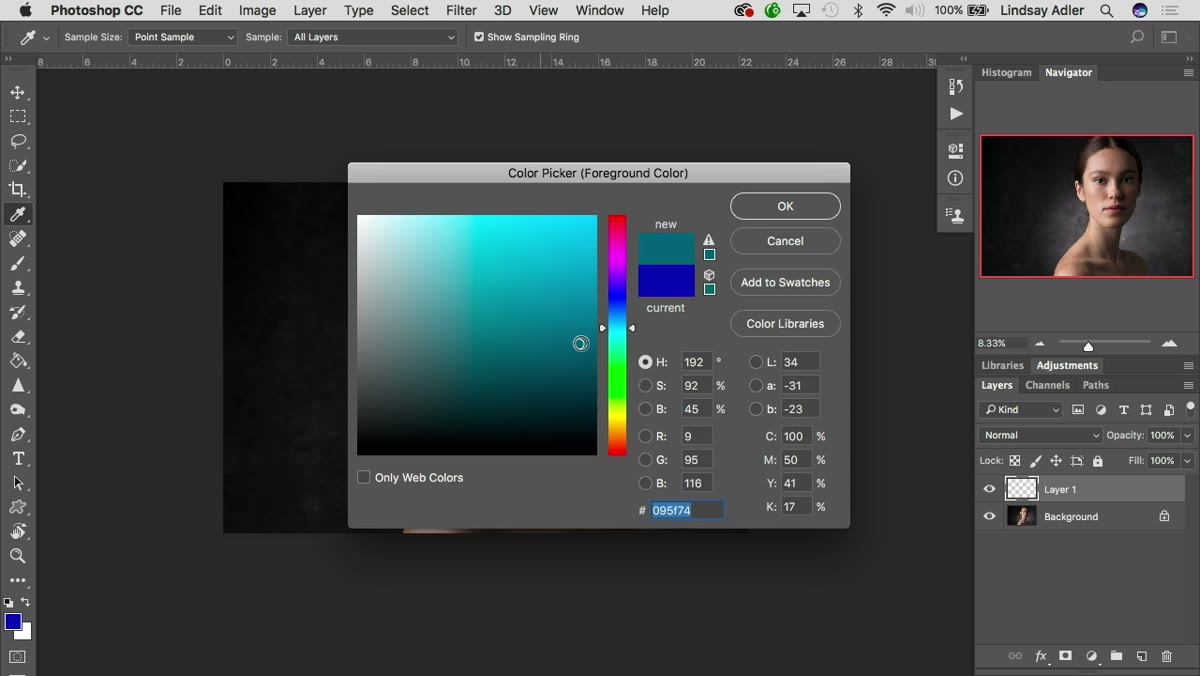This screenshot has width=1200, height=676.
Task: Switch to the Histogram tab
Action: pos(1006,72)
